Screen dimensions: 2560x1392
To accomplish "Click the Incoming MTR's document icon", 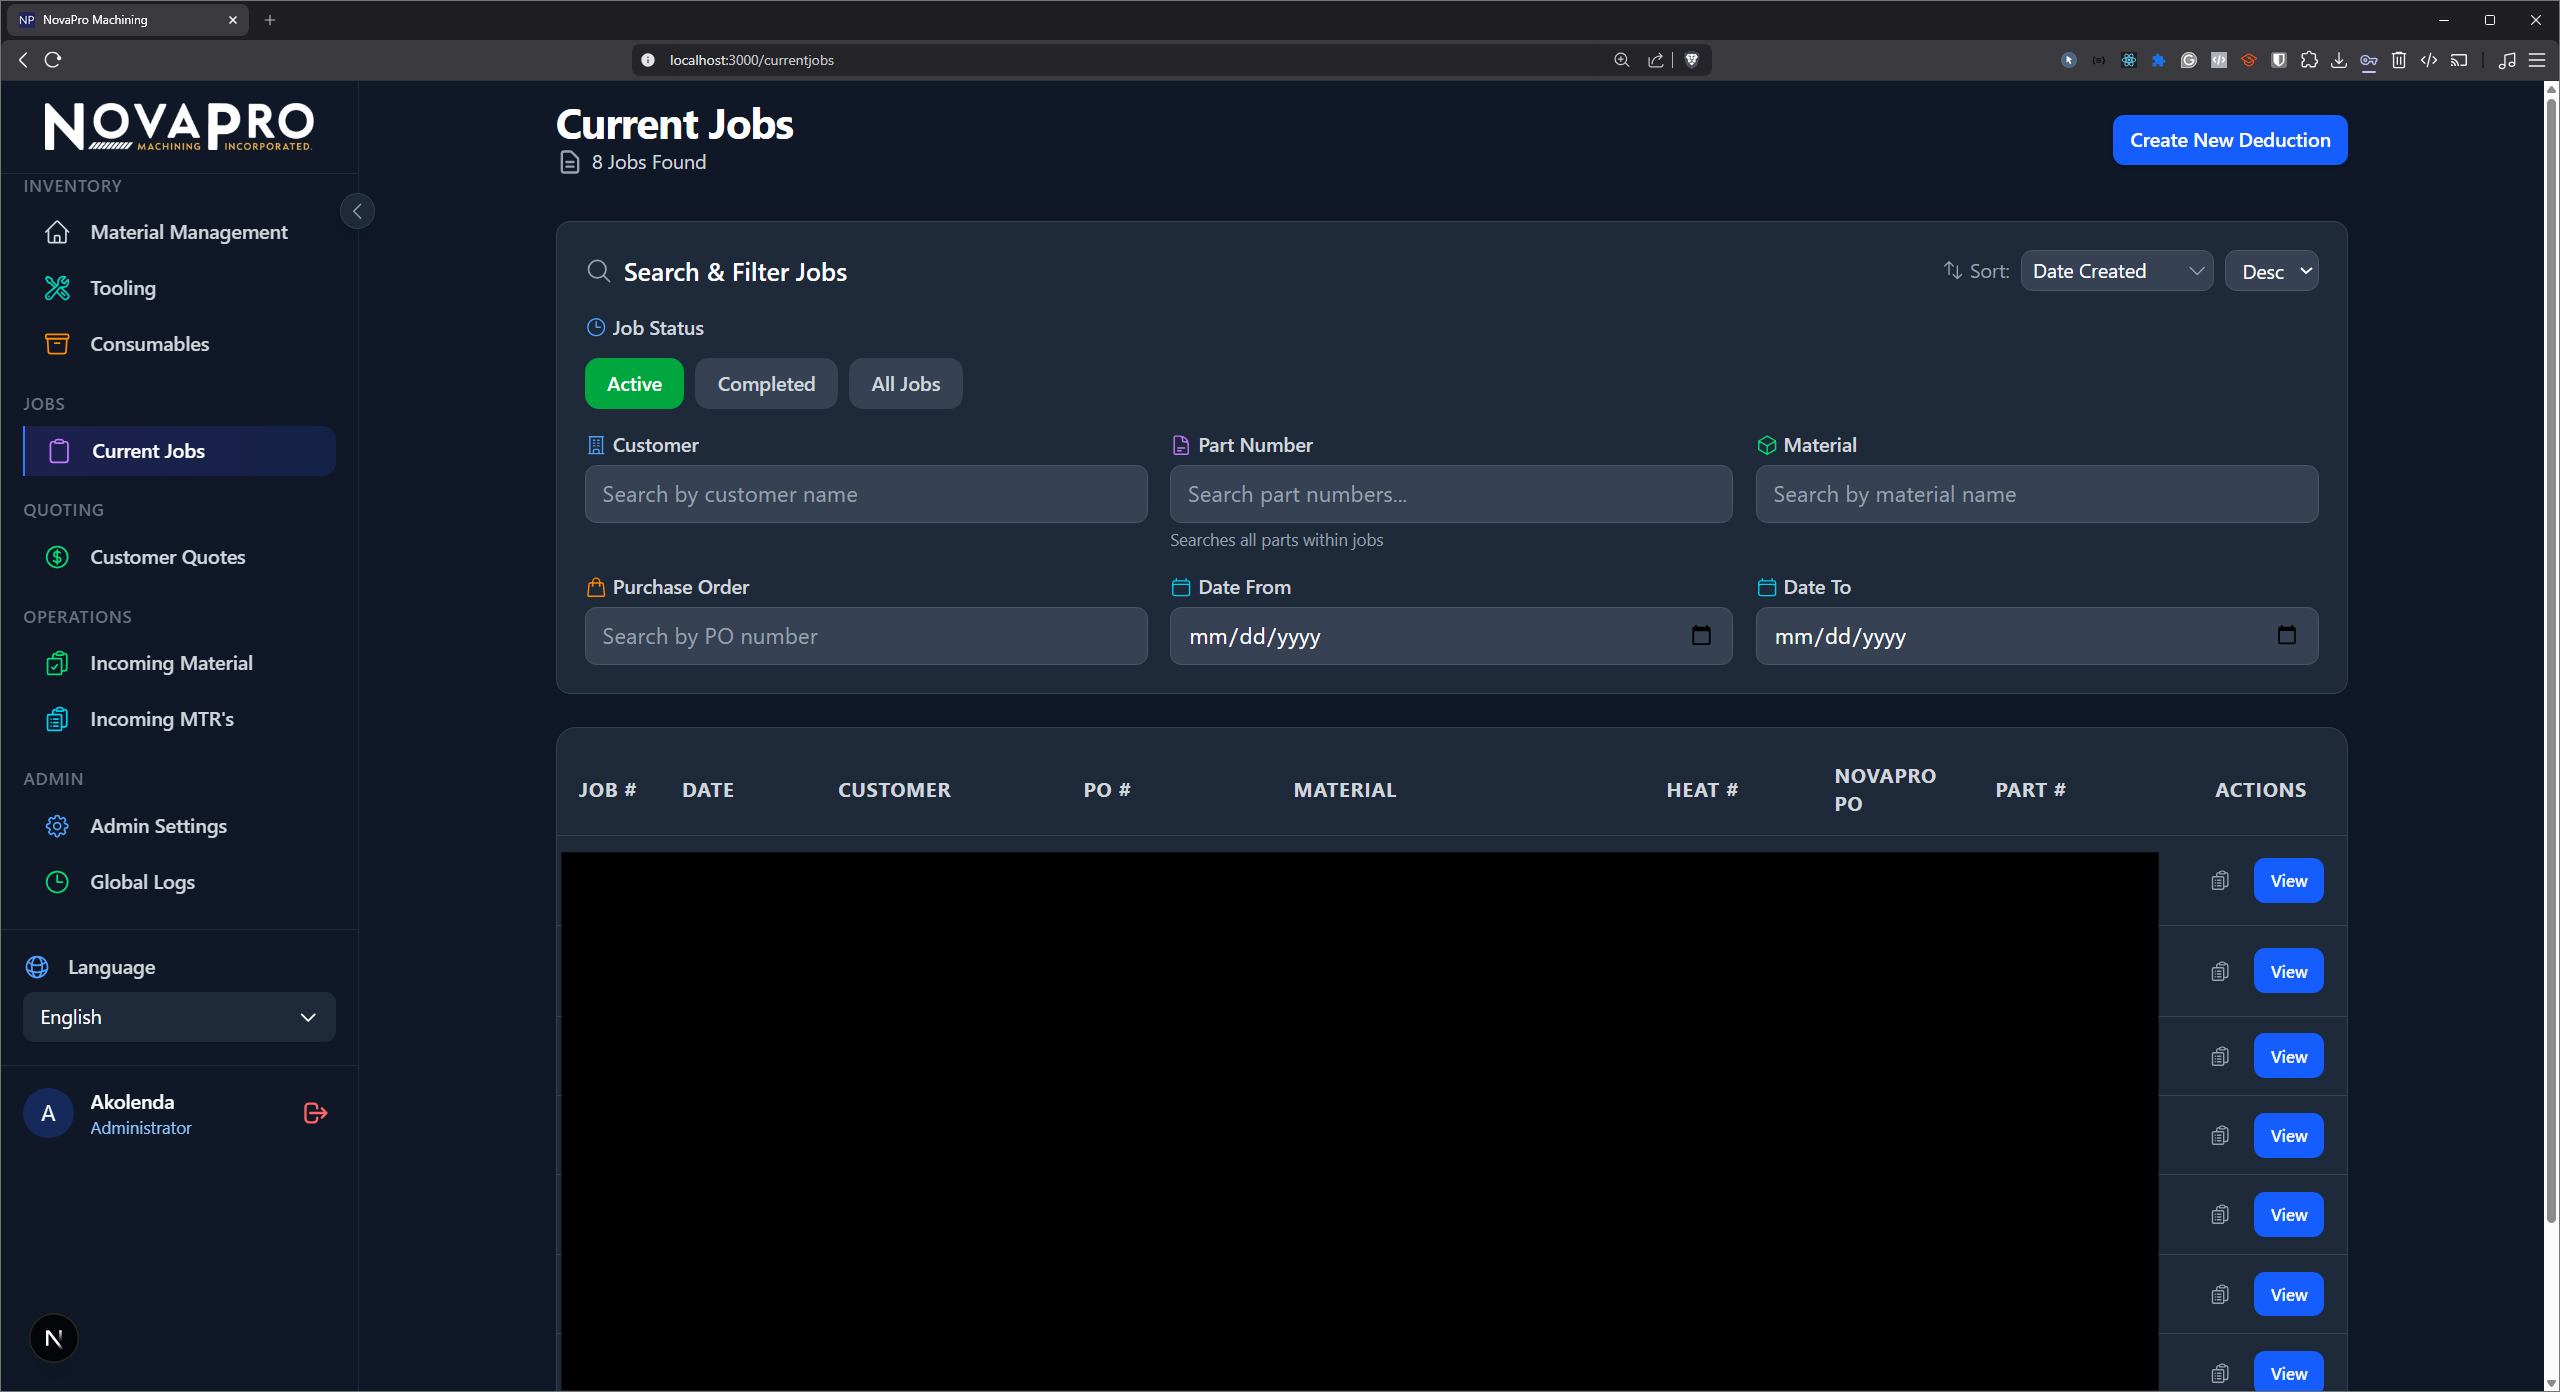I will click(x=57, y=719).
